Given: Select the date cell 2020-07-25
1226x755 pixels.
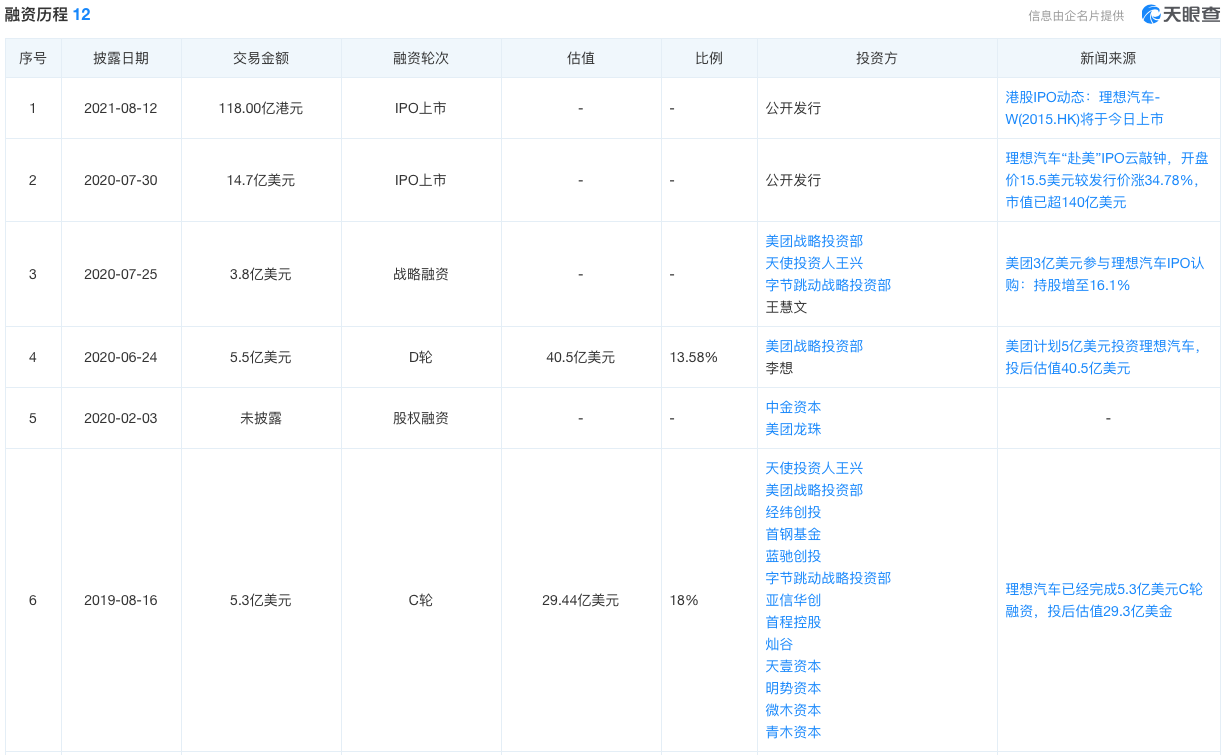Looking at the screenshot, I should [x=121, y=274].
